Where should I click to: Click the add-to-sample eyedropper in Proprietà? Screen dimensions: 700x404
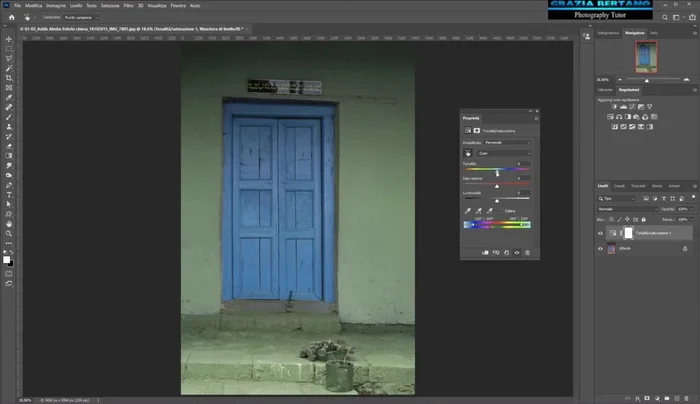(479, 211)
